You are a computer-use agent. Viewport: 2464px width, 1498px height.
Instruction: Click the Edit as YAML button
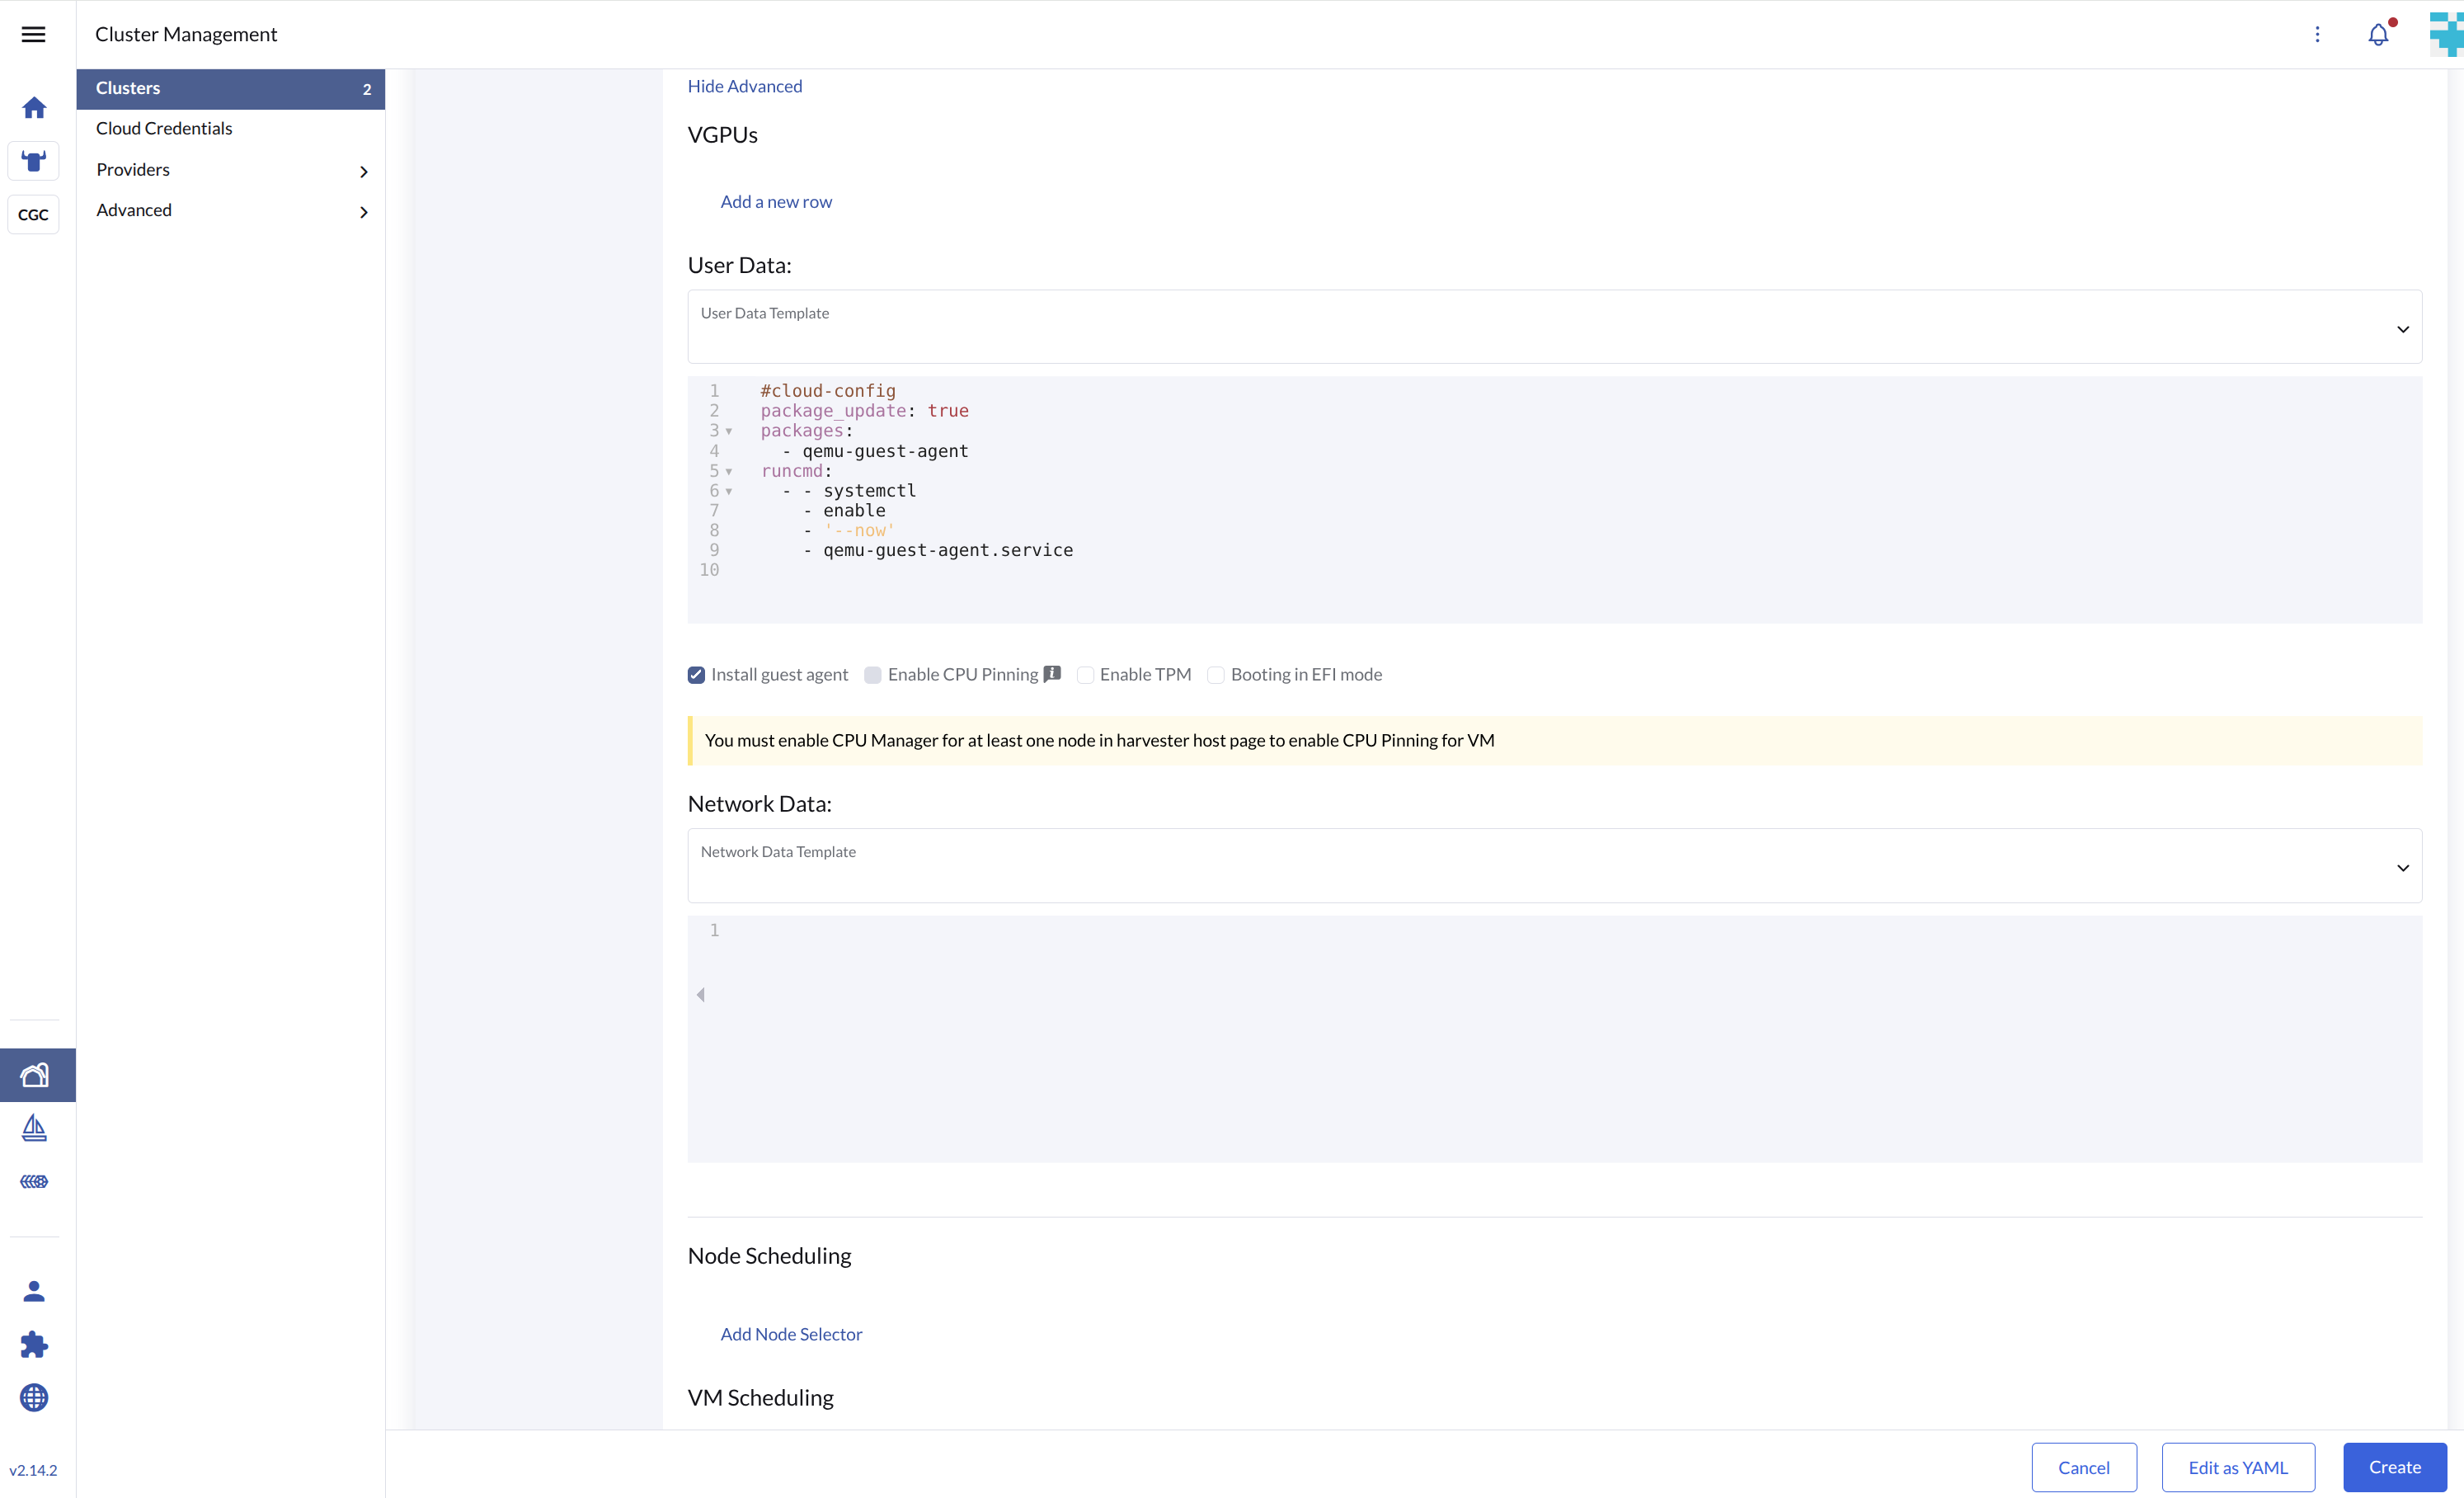click(2238, 1467)
